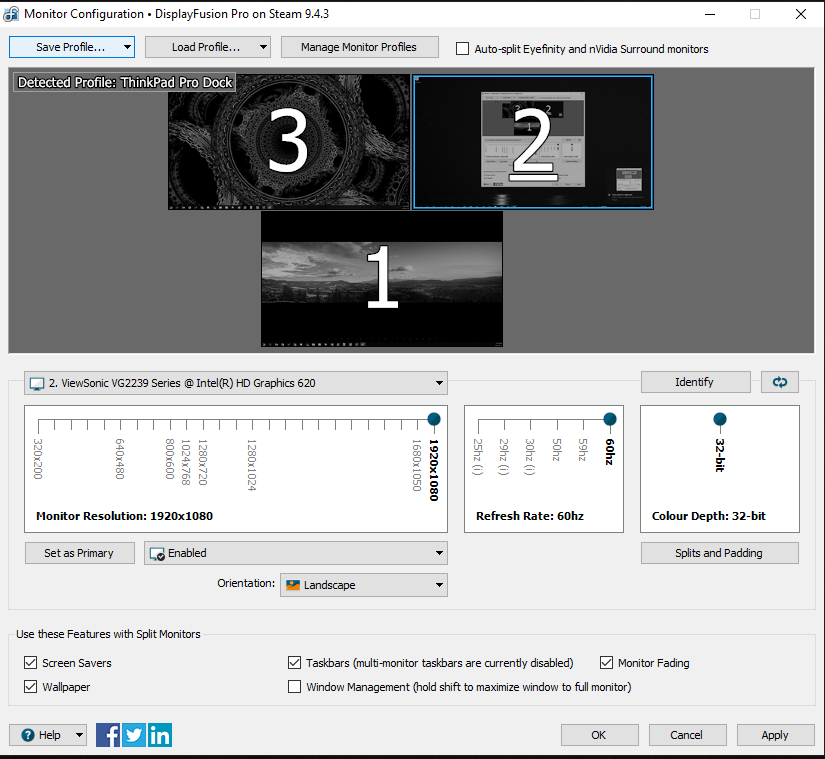
Task: Toggle Auto-split Eyefinity and nVidia Surround checkbox
Action: pyautogui.click(x=462, y=49)
